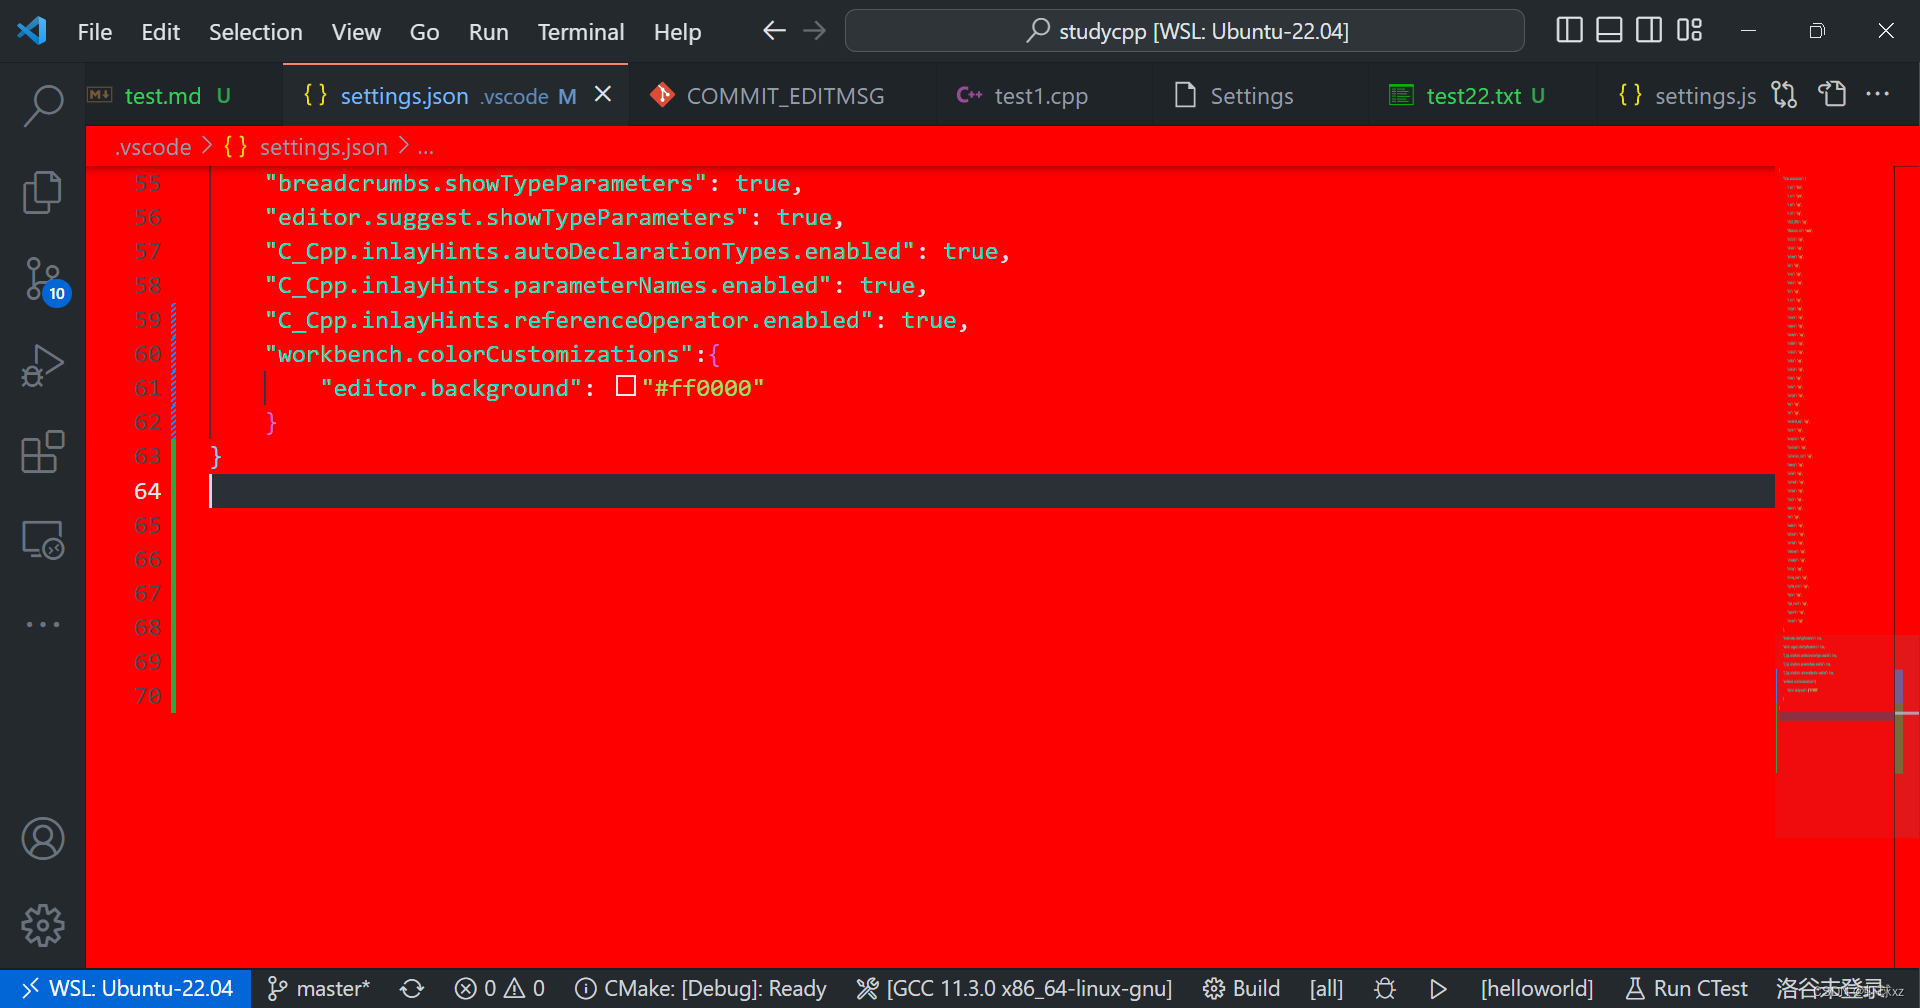The height and width of the screenshot is (1008, 1920).
Task: Open the Selection menu
Action: [255, 32]
